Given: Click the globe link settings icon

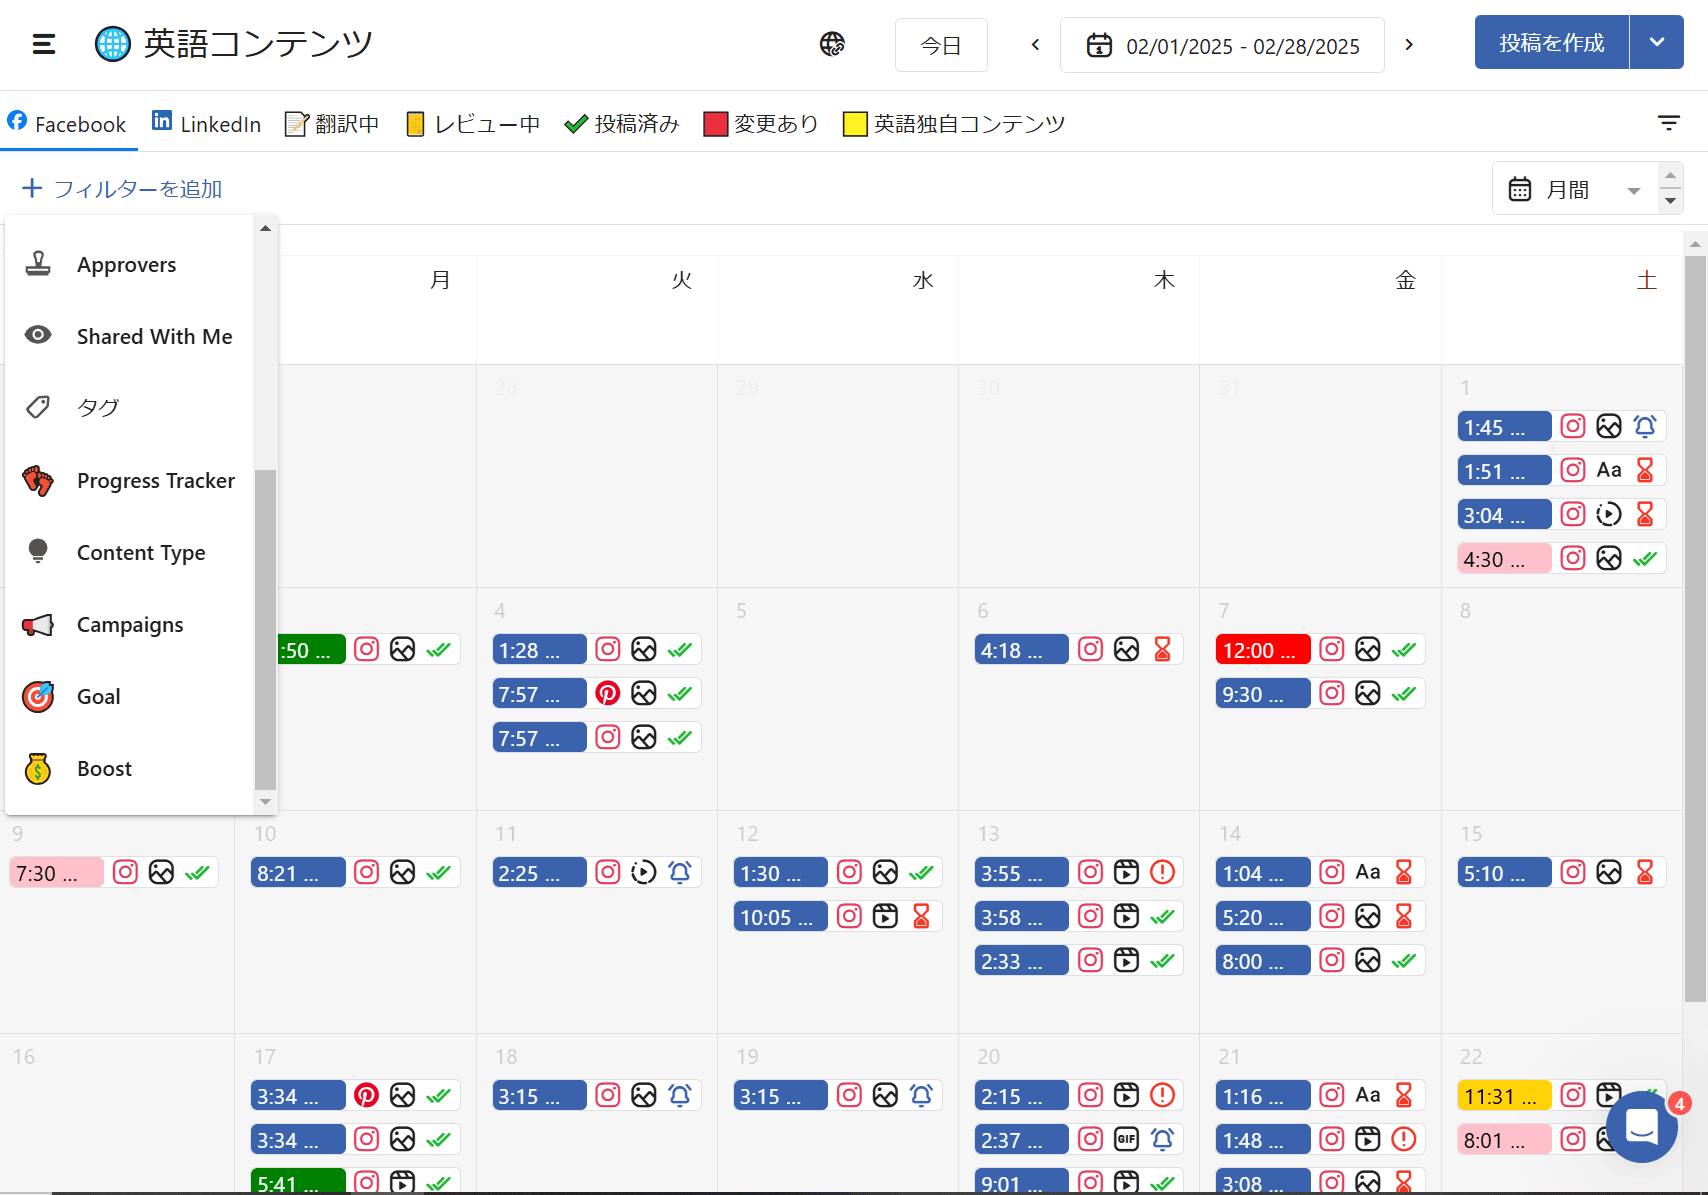Looking at the screenshot, I should point(832,44).
